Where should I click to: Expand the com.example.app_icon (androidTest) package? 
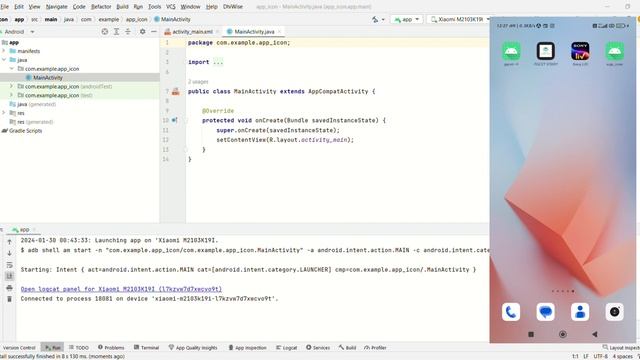click(x=12, y=86)
